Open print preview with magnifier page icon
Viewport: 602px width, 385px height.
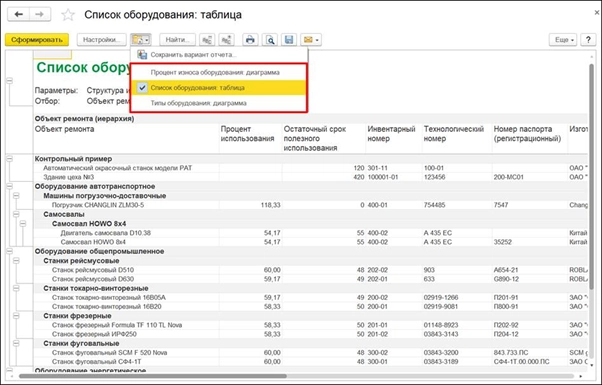pos(270,40)
